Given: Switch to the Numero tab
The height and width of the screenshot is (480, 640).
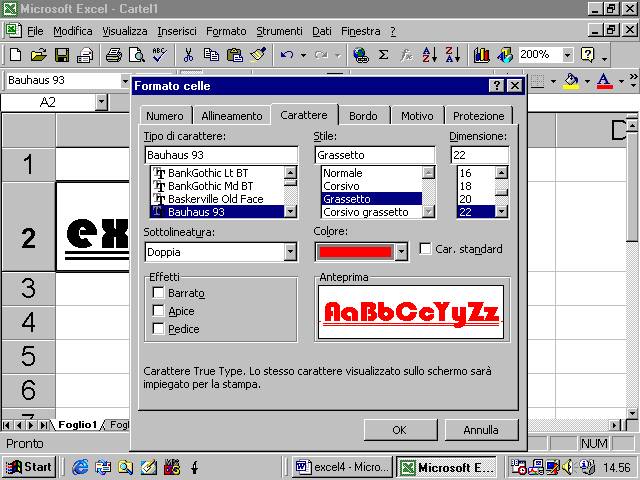Looking at the screenshot, I should tap(165, 116).
